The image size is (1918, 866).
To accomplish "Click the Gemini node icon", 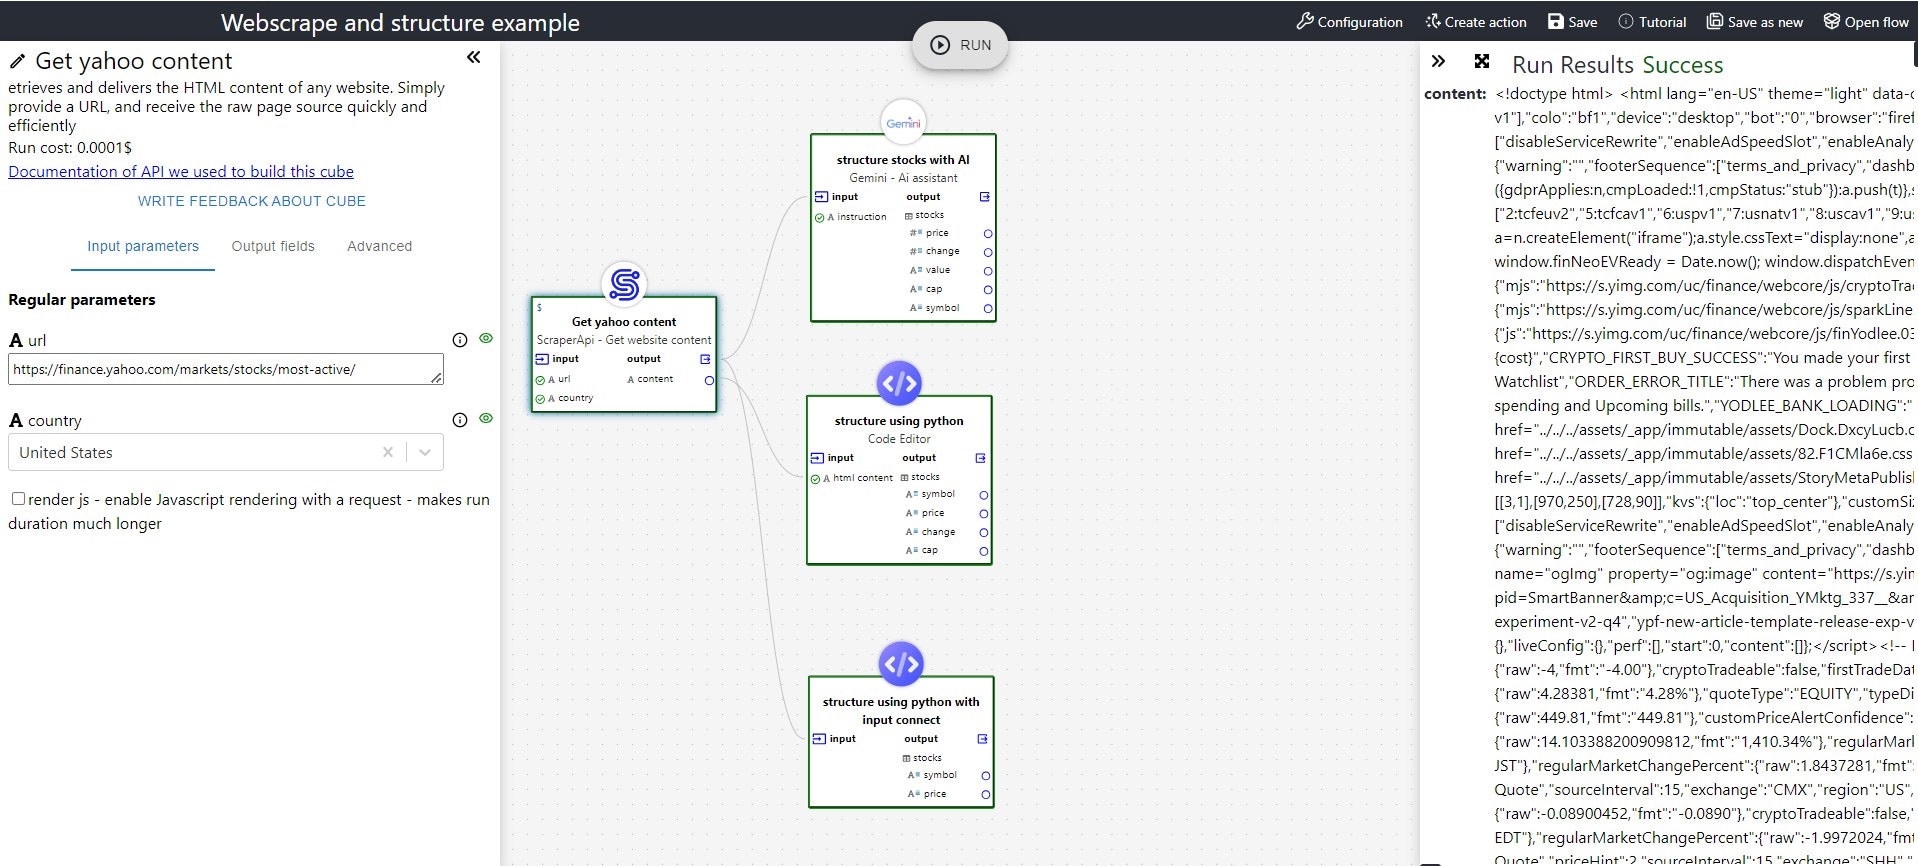I will (x=903, y=123).
